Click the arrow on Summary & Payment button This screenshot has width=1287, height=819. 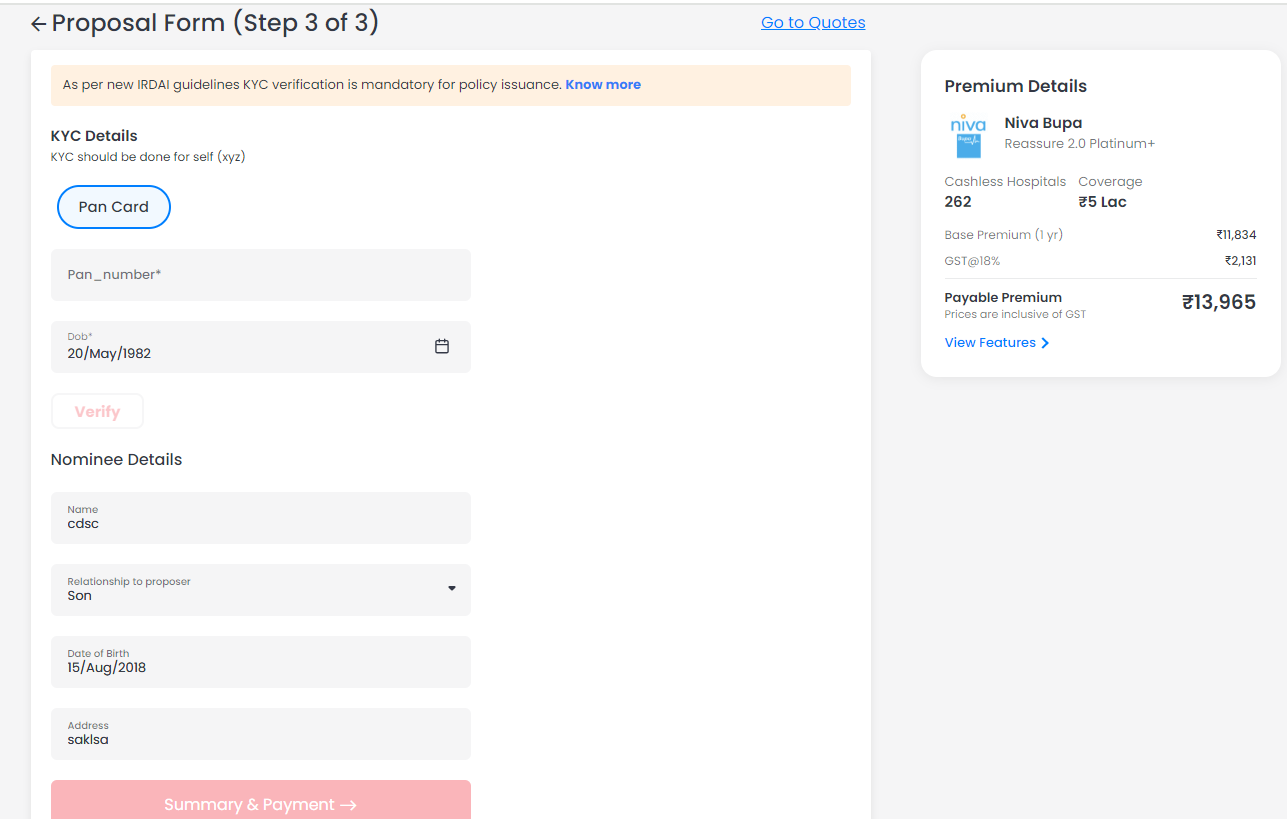(x=348, y=805)
